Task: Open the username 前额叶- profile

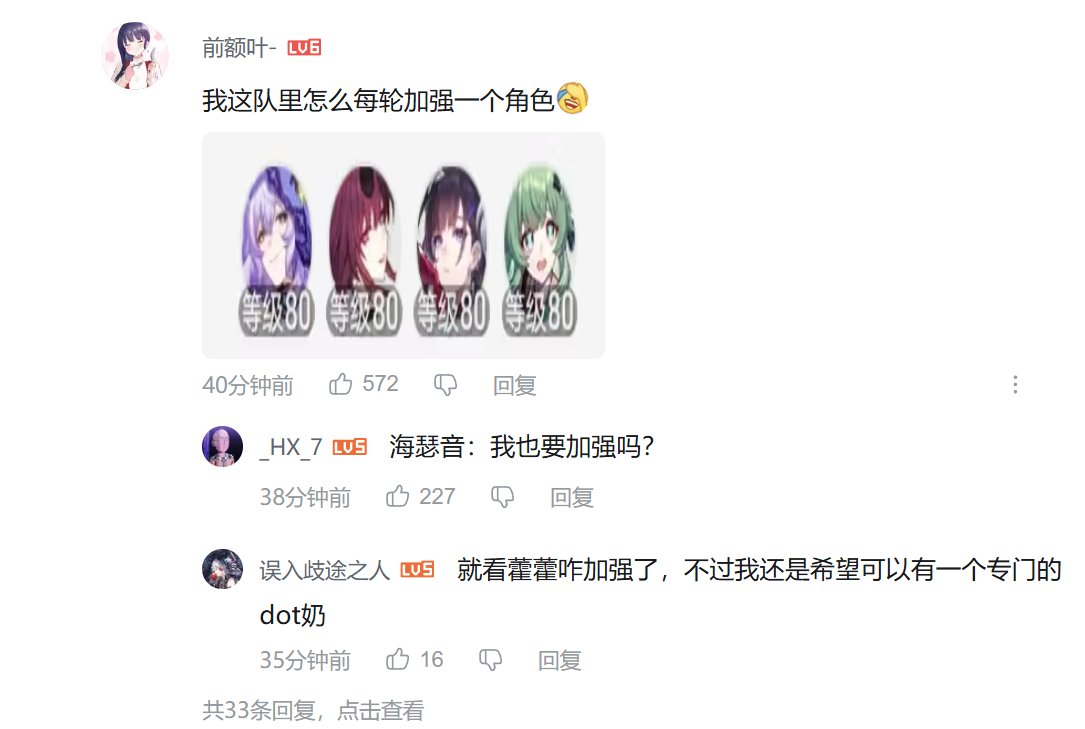Action: (239, 47)
